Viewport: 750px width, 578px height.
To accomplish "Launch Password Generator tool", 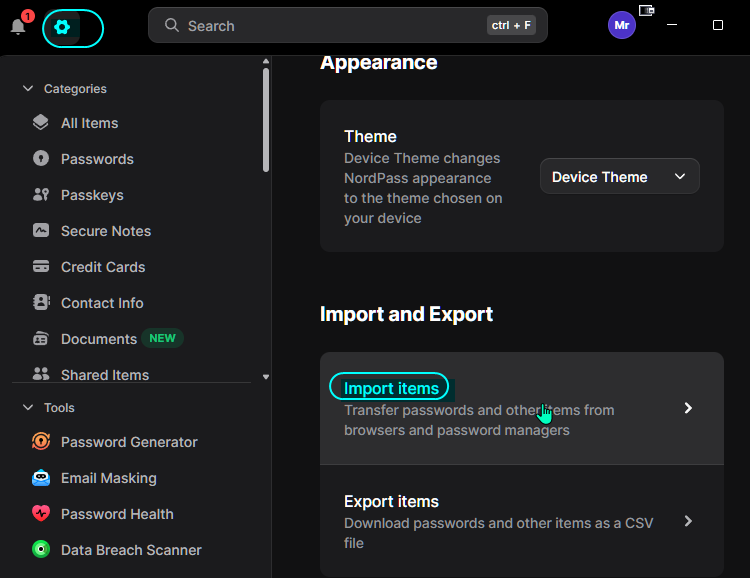I will (129, 442).
